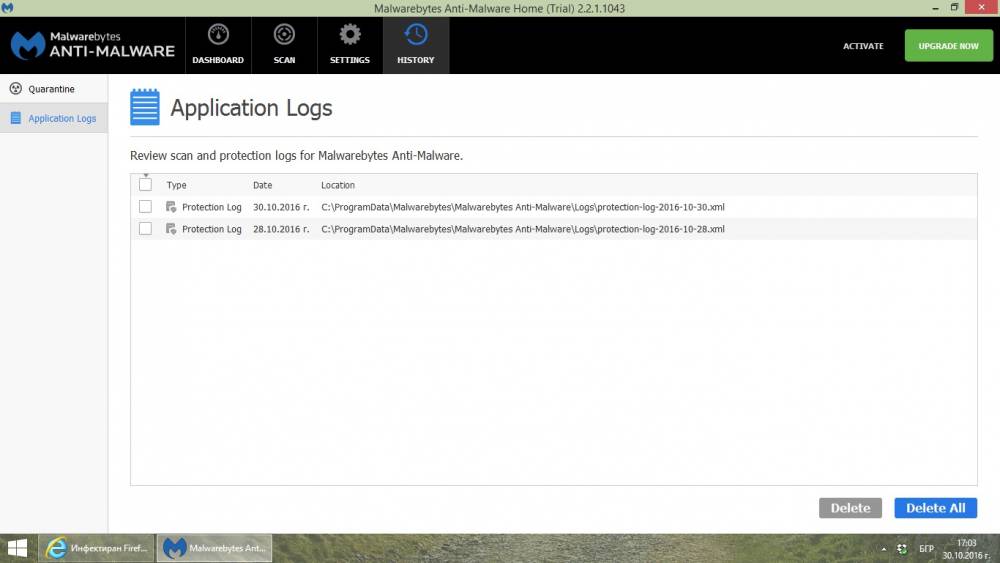
Task: Select protection-log-2016-10-28.xml path text
Action: point(523,229)
